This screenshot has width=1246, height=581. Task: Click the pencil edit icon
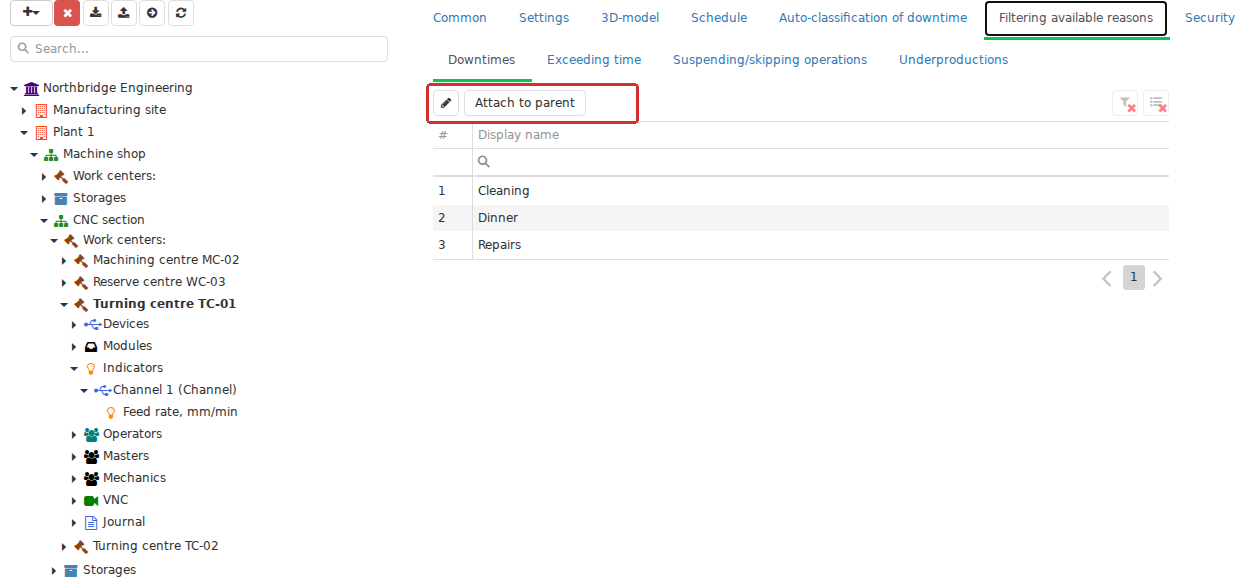[446, 103]
